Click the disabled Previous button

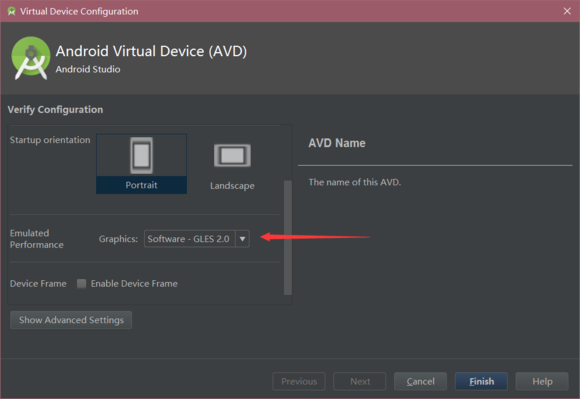[x=299, y=381]
